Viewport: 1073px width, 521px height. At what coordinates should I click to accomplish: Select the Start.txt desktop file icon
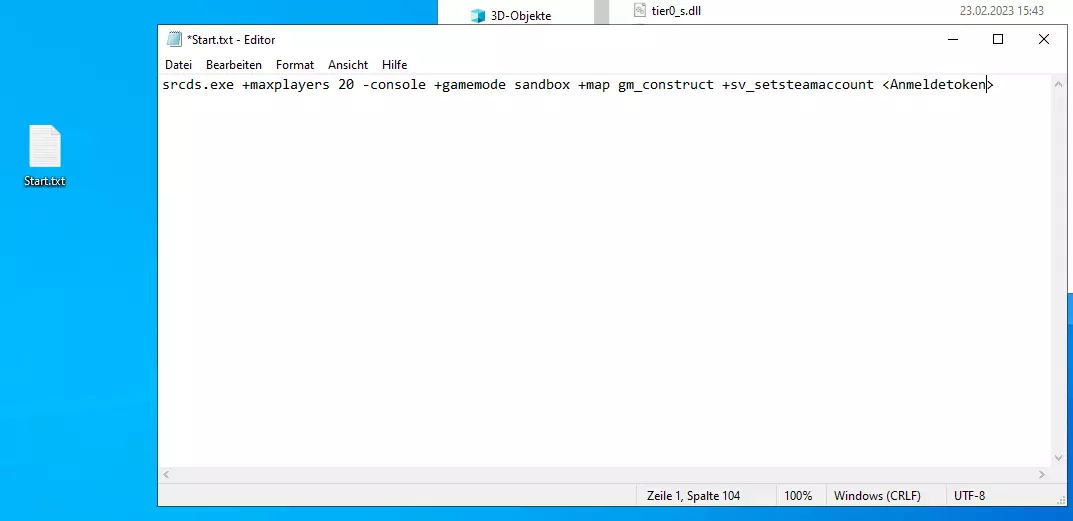[x=45, y=156]
